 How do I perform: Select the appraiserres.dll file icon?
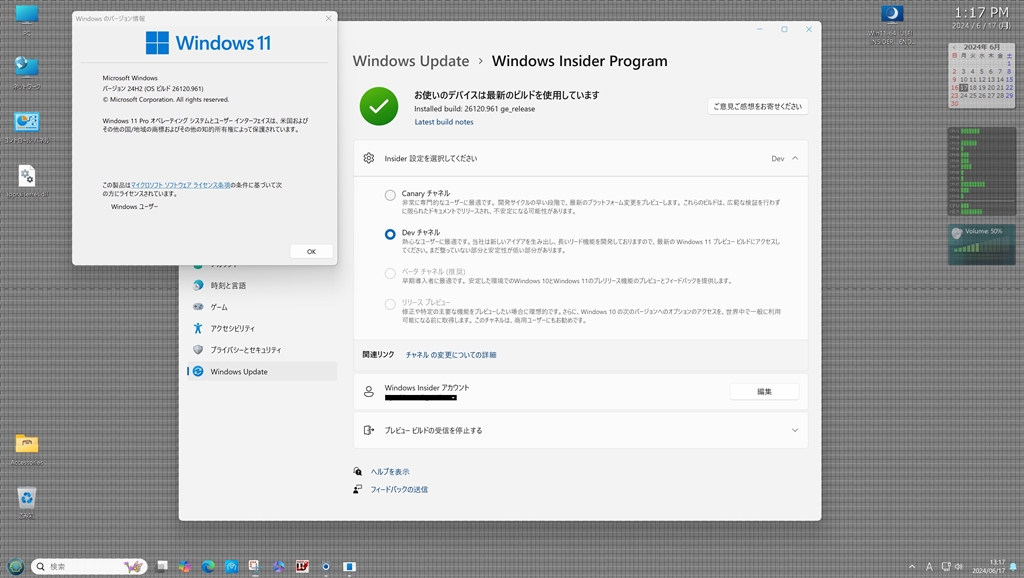[27, 180]
